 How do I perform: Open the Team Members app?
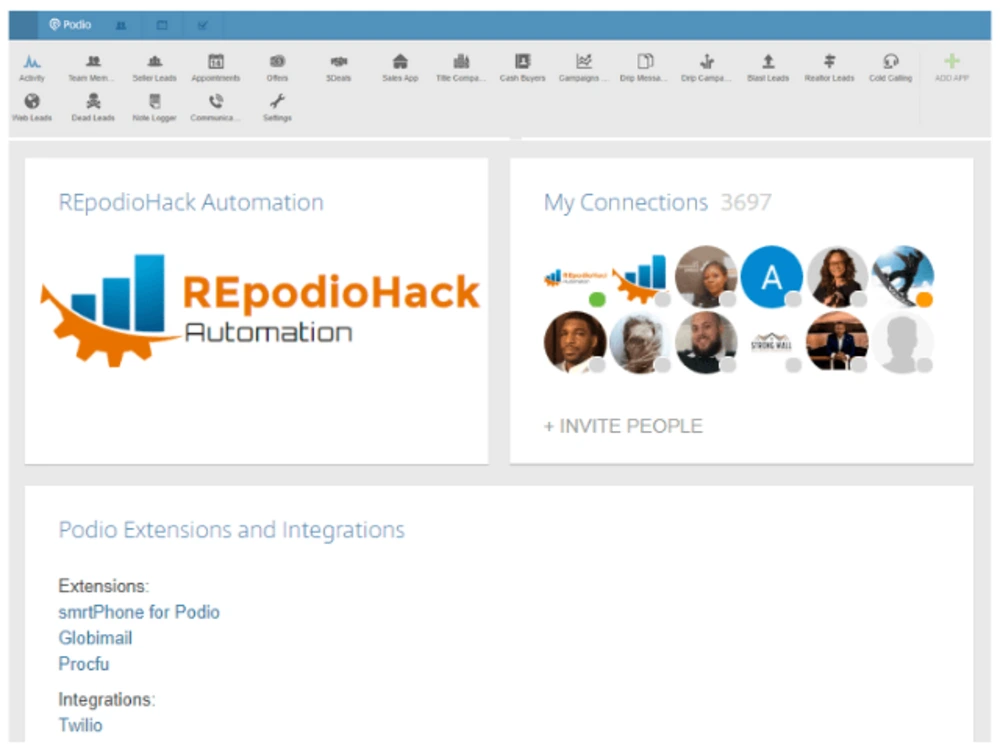[92, 68]
